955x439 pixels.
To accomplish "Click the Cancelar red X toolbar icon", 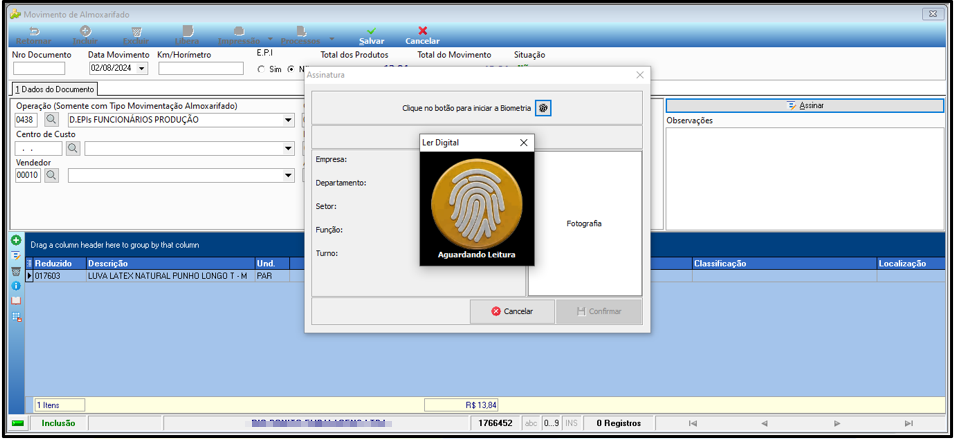I will point(423,30).
